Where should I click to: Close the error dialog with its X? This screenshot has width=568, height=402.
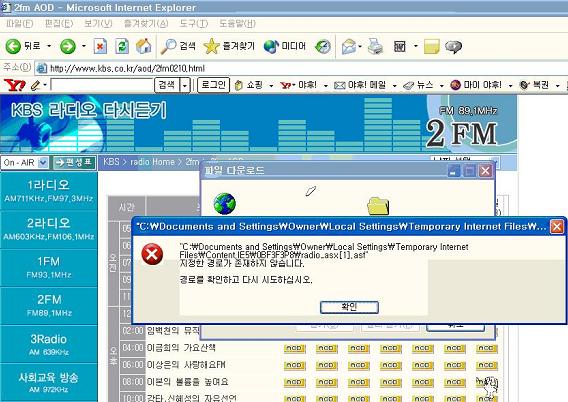(x=556, y=227)
